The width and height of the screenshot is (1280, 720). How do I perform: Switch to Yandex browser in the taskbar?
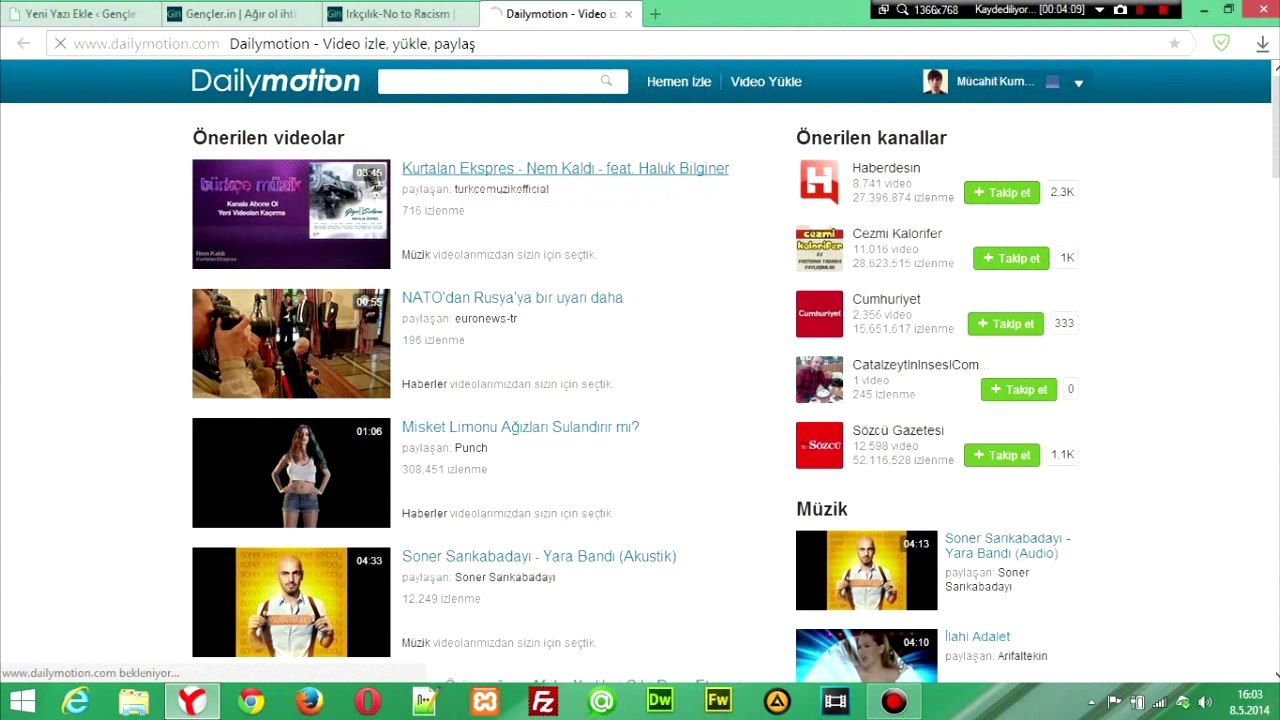[192, 702]
